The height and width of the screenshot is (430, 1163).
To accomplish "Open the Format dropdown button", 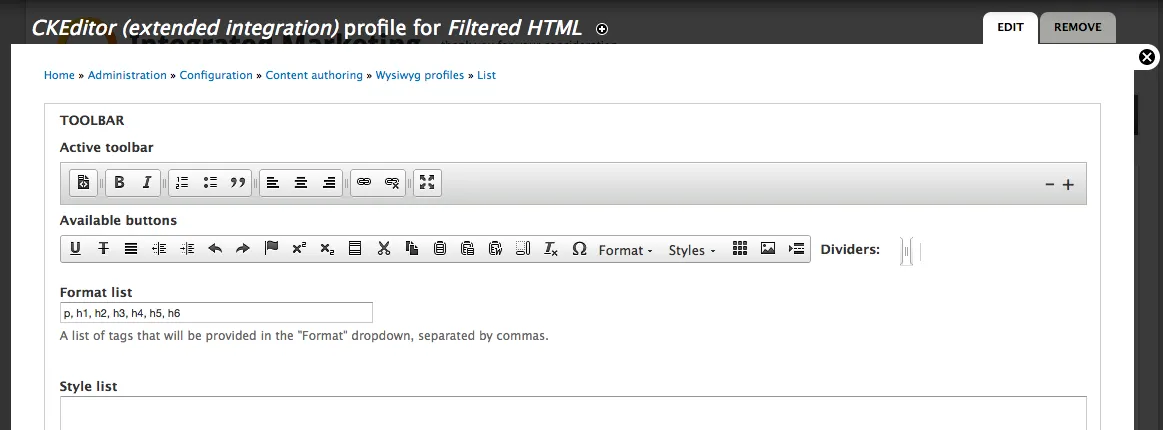I will (x=625, y=250).
